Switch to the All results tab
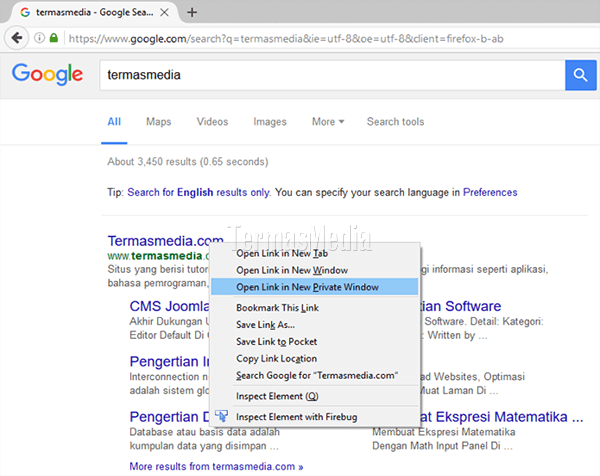Image resolution: width=600 pixels, height=476 pixels. 114,122
